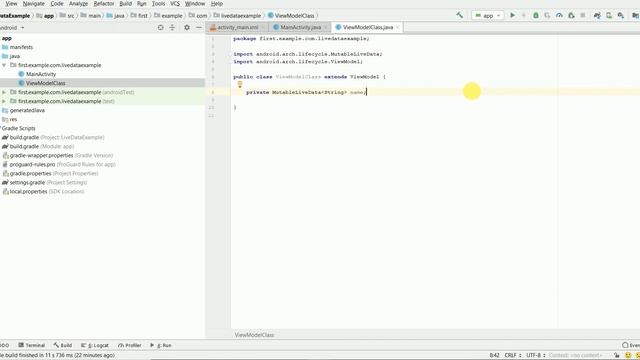The width and height of the screenshot is (640, 360).
Task: Click the src breadcrumb in navigation bar
Action: [x=67, y=16]
